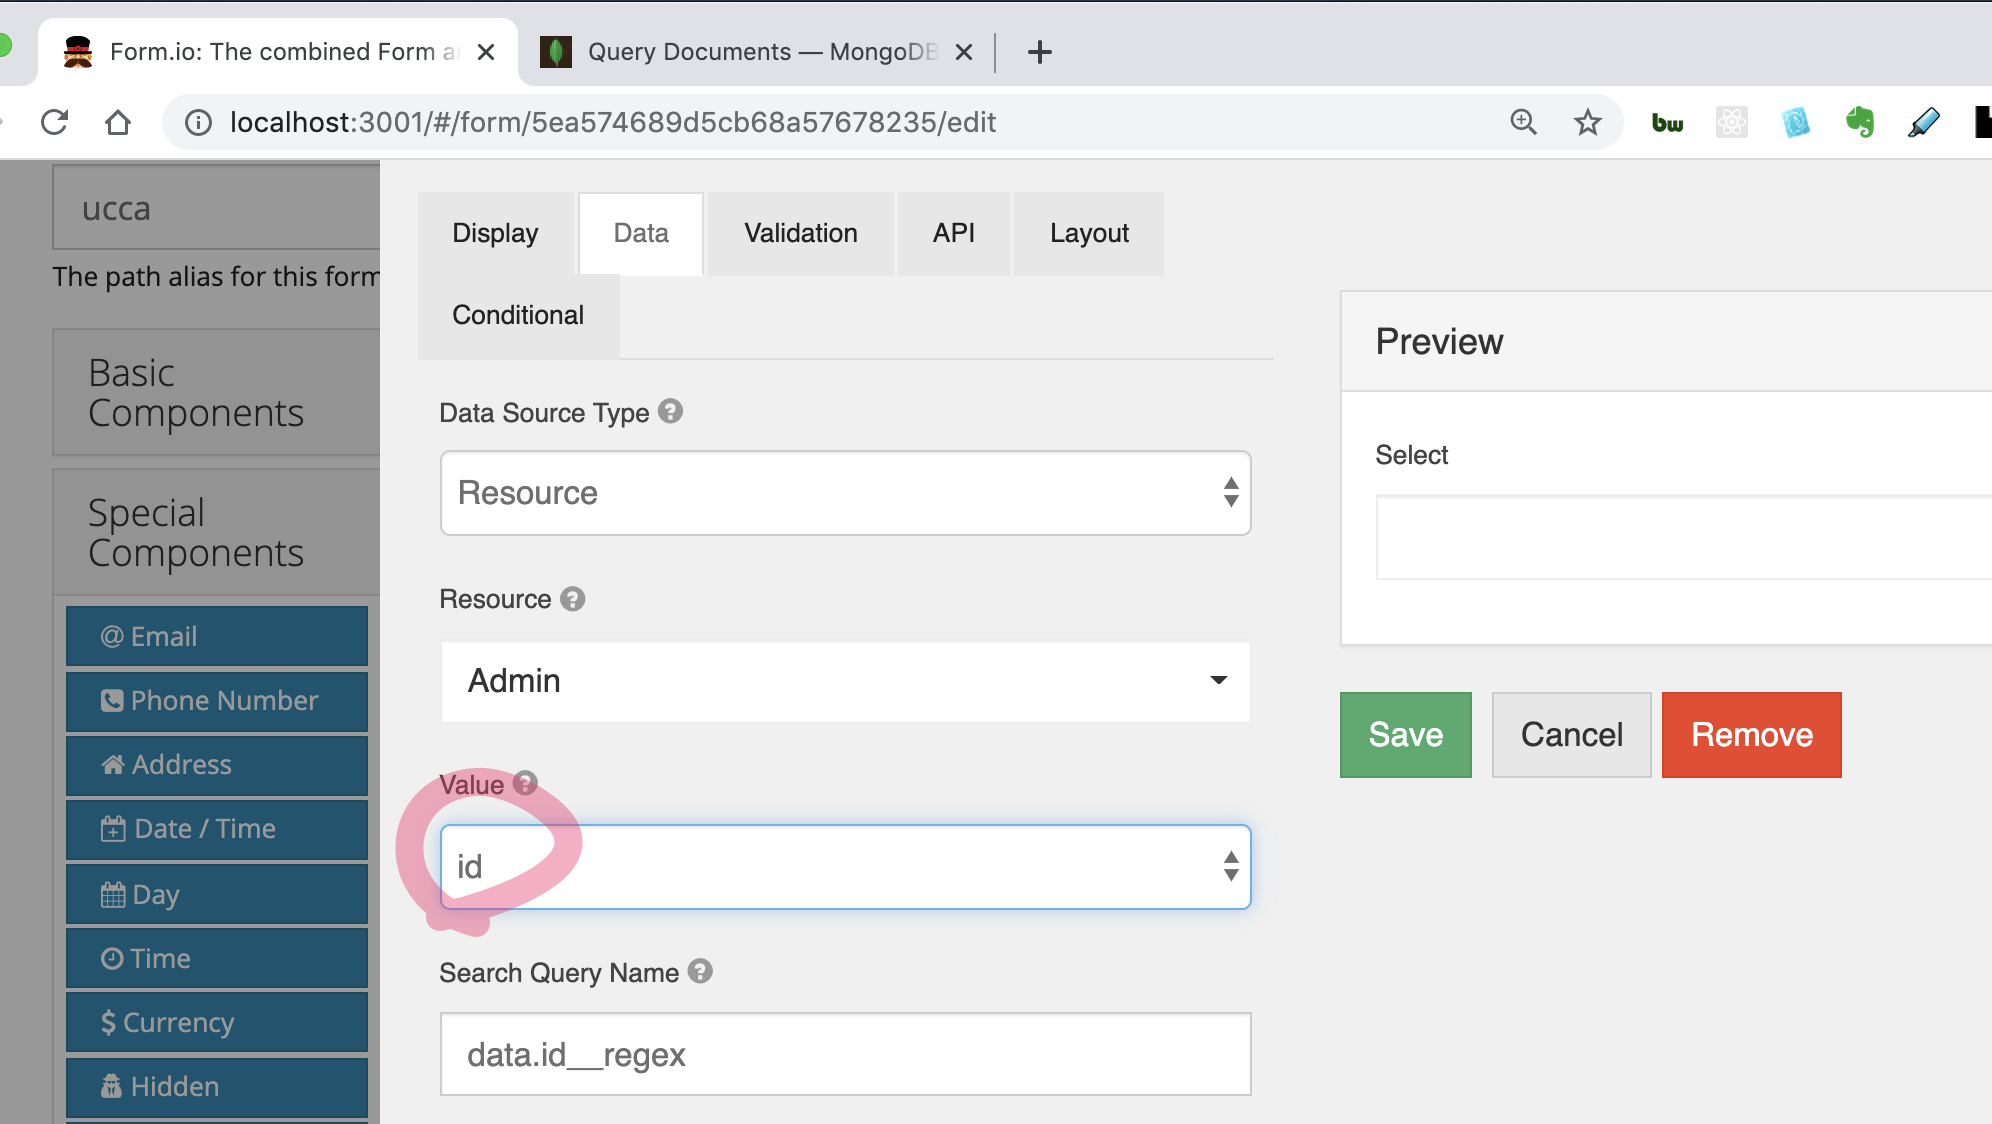The height and width of the screenshot is (1124, 1992).
Task: Select the Currency component
Action: pyautogui.click(x=216, y=1022)
